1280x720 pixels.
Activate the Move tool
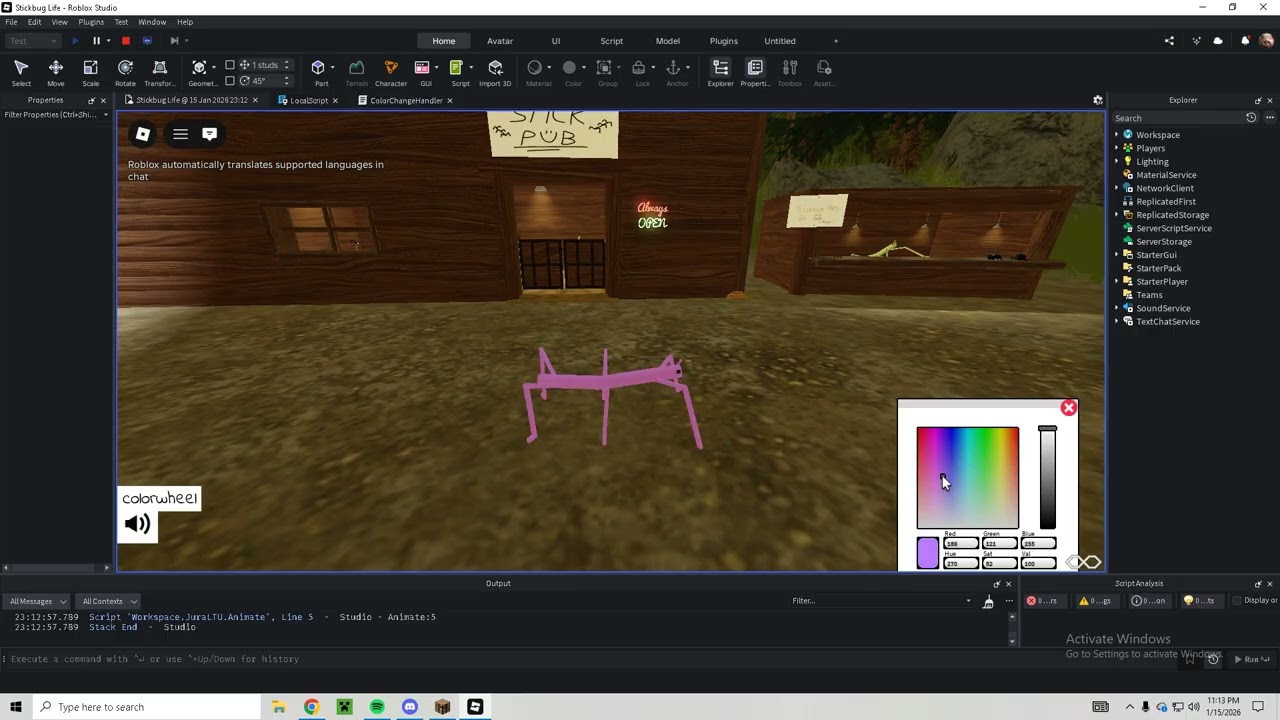tap(56, 73)
